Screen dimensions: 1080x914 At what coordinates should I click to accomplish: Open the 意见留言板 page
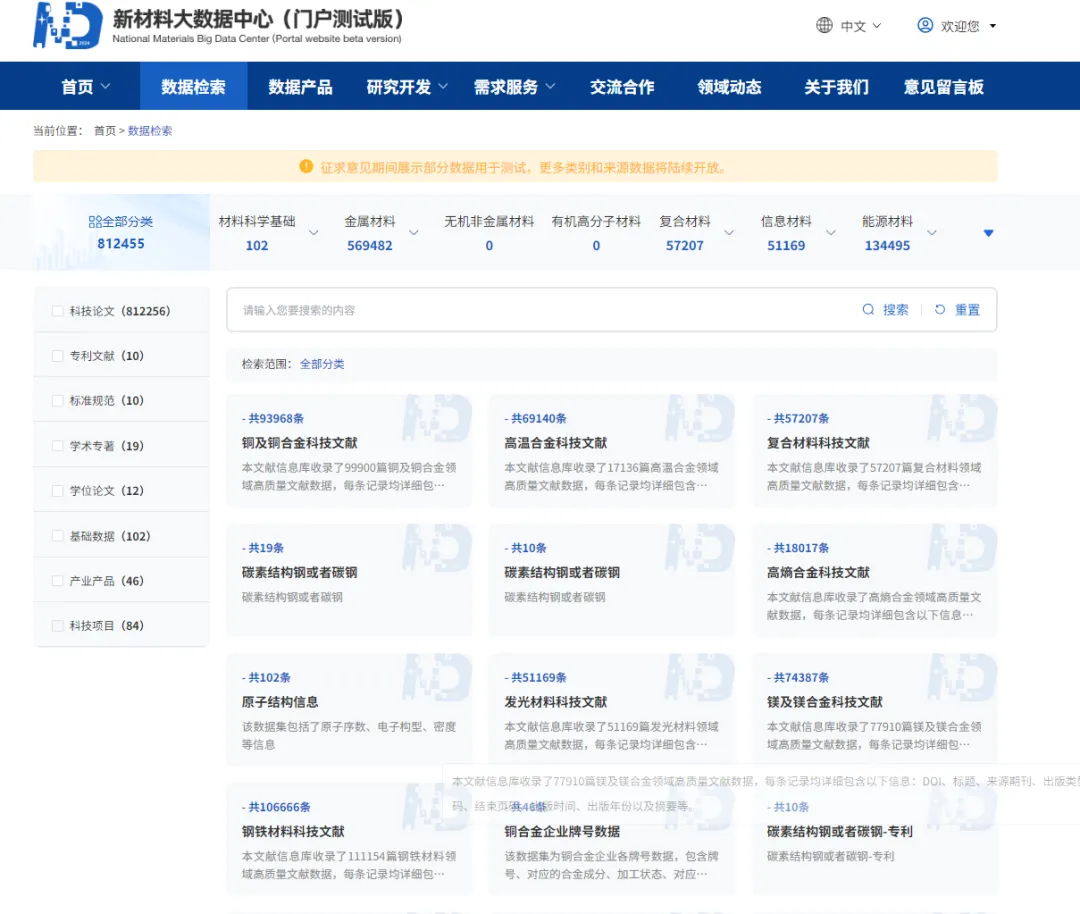tap(944, 87)
